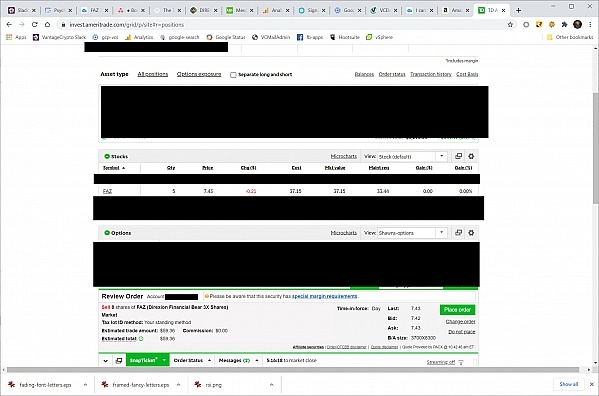This screenshot has height=396, width=599.
Task: Bookmark this page with the star icon
Action: pos(510,24)
